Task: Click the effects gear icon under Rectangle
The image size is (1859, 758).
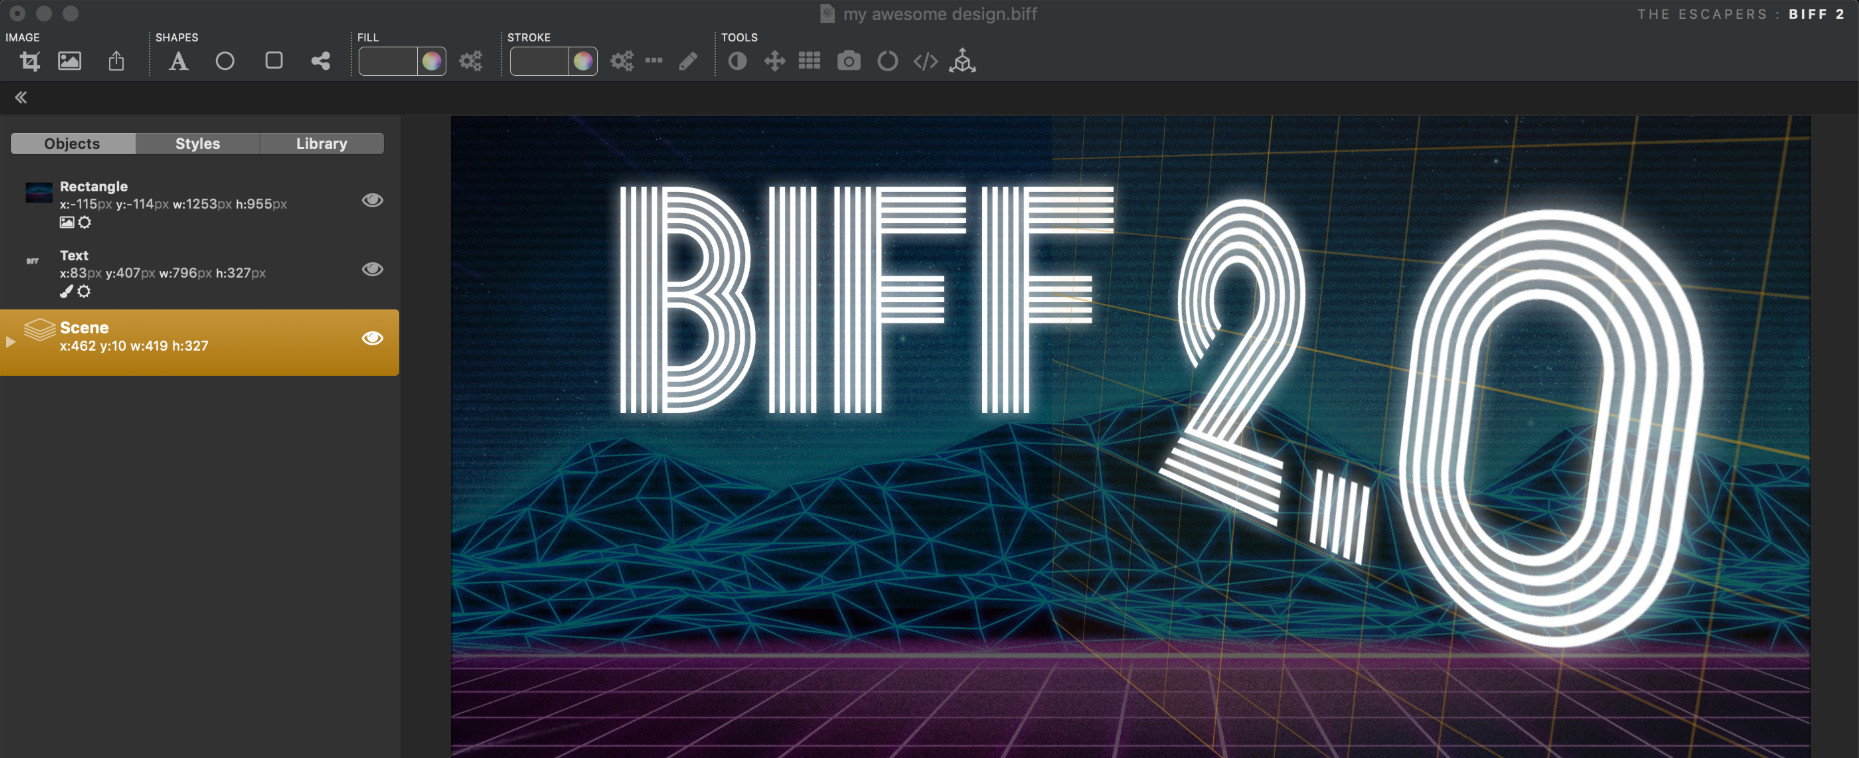Action: [85, 222]
